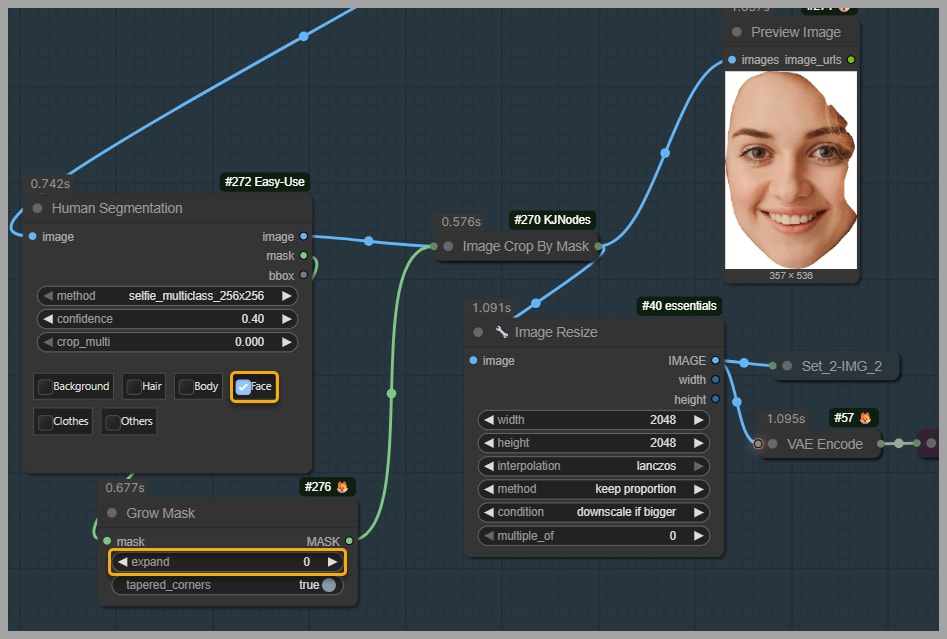Increase the expand value with right arrow
The image size is (947, 639).
click(x=332, y=562)
